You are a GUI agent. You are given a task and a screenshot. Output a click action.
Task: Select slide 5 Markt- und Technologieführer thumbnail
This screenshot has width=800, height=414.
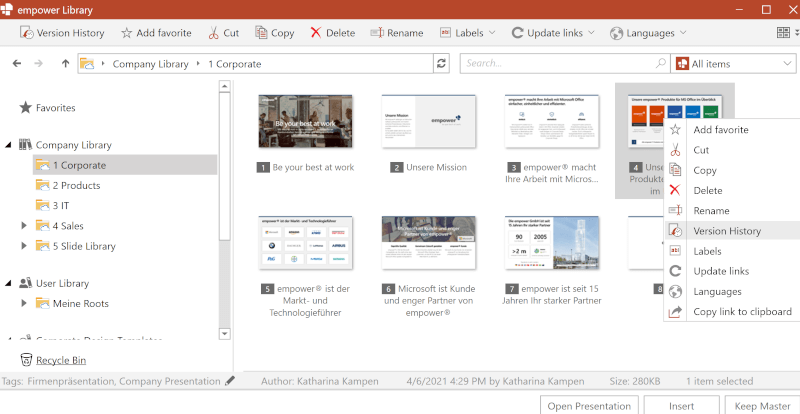305,243
